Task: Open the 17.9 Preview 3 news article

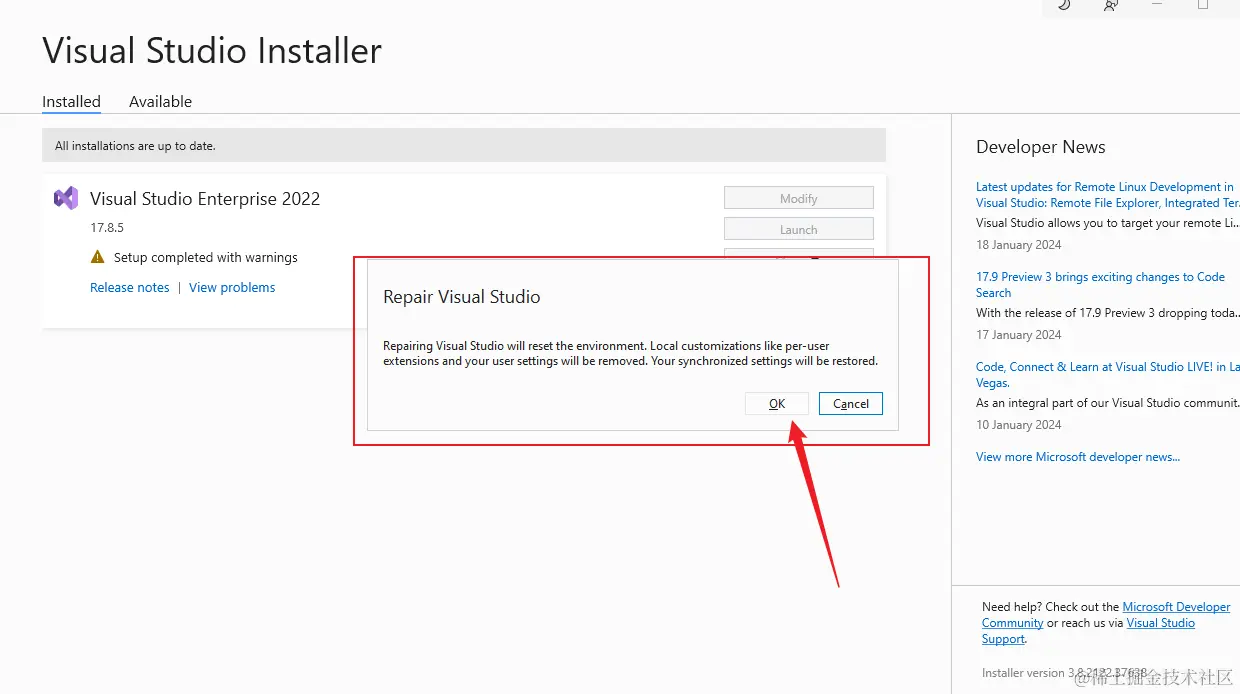Action: coord(1100,285)
